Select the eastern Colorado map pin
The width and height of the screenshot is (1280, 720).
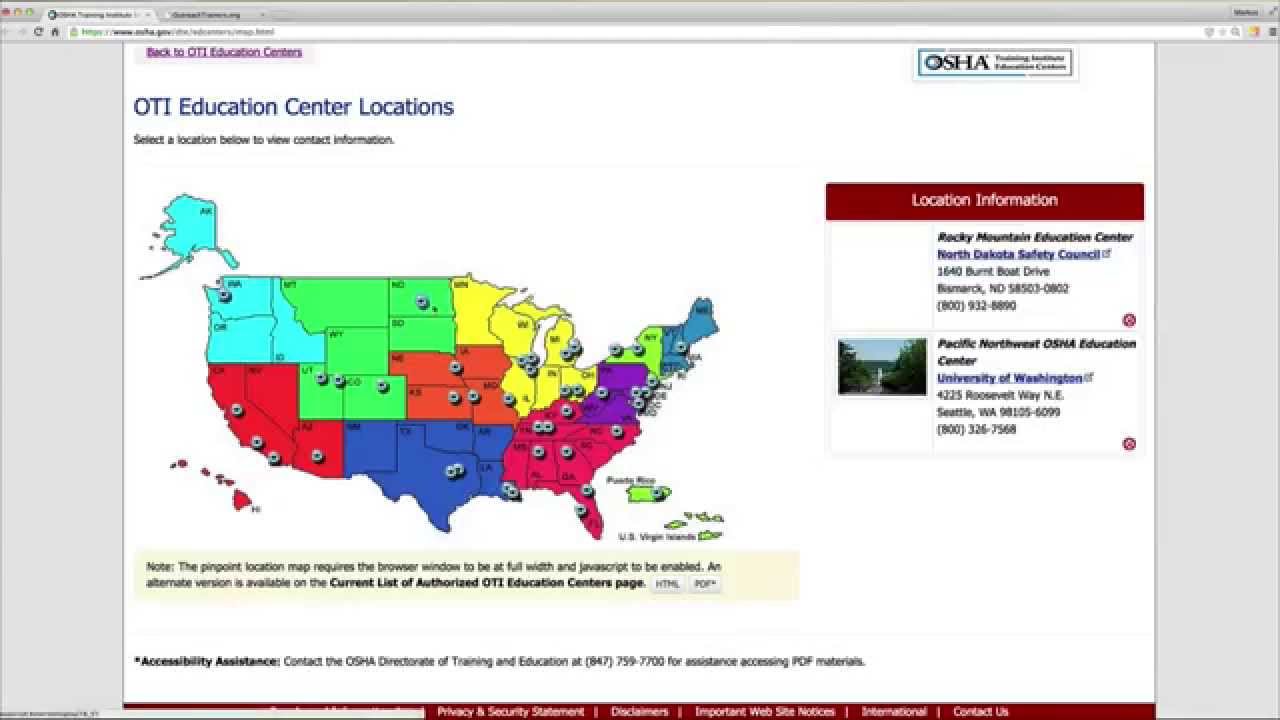[x=382, y=386]
